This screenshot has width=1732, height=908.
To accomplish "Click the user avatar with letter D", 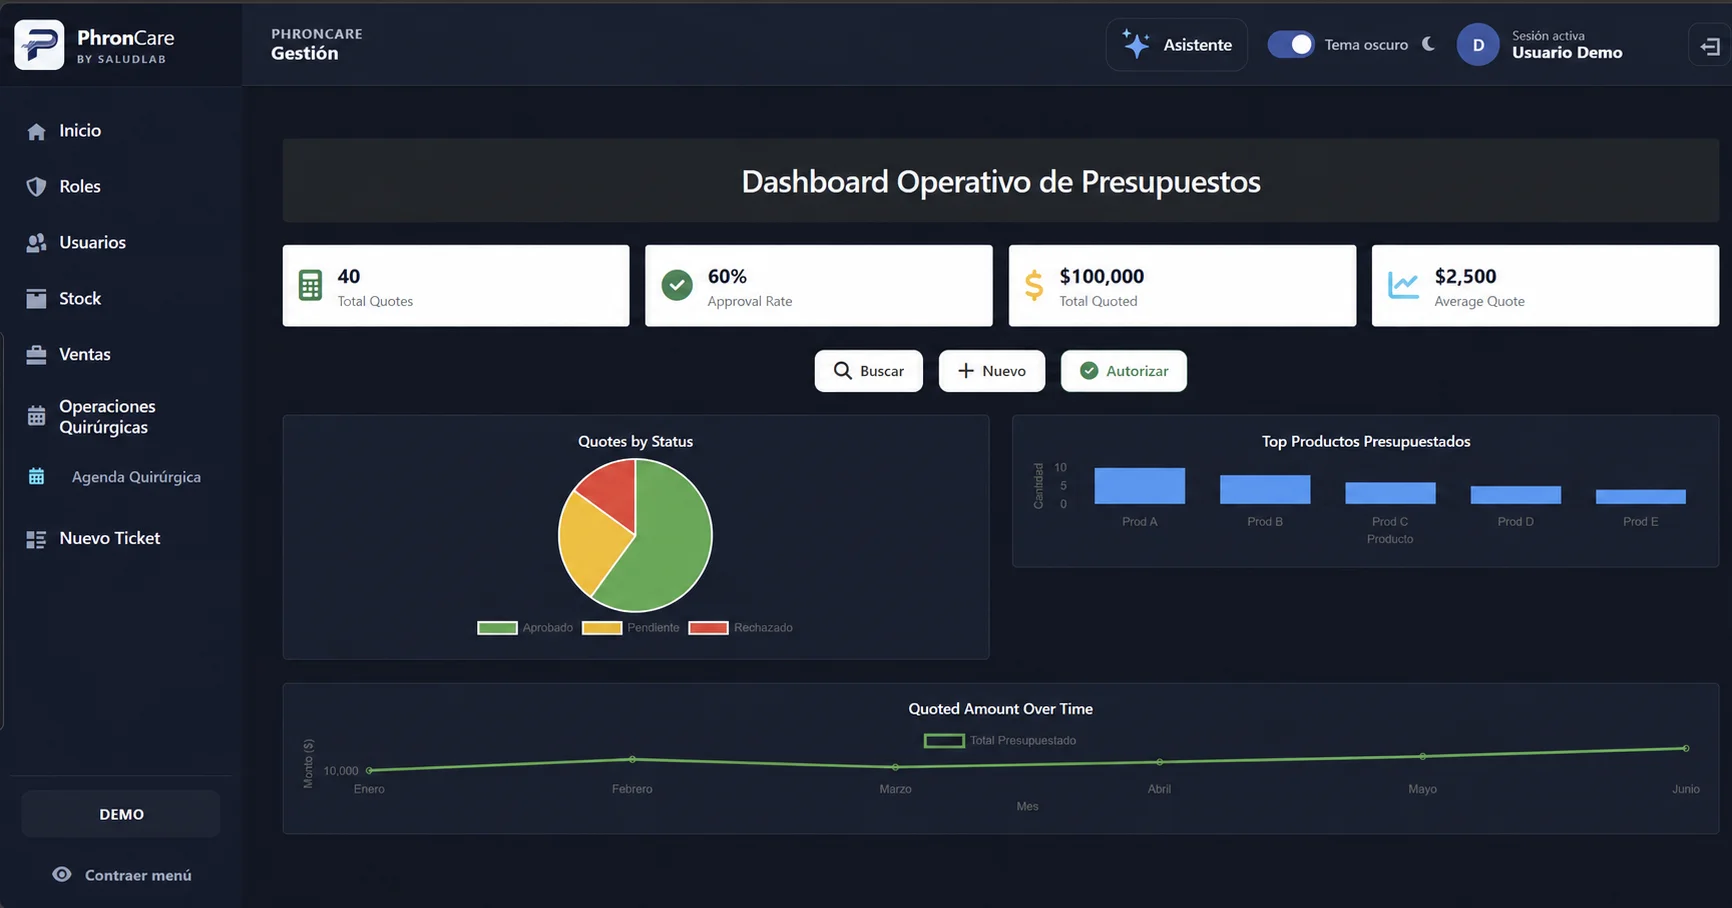I will point(1478,45).
